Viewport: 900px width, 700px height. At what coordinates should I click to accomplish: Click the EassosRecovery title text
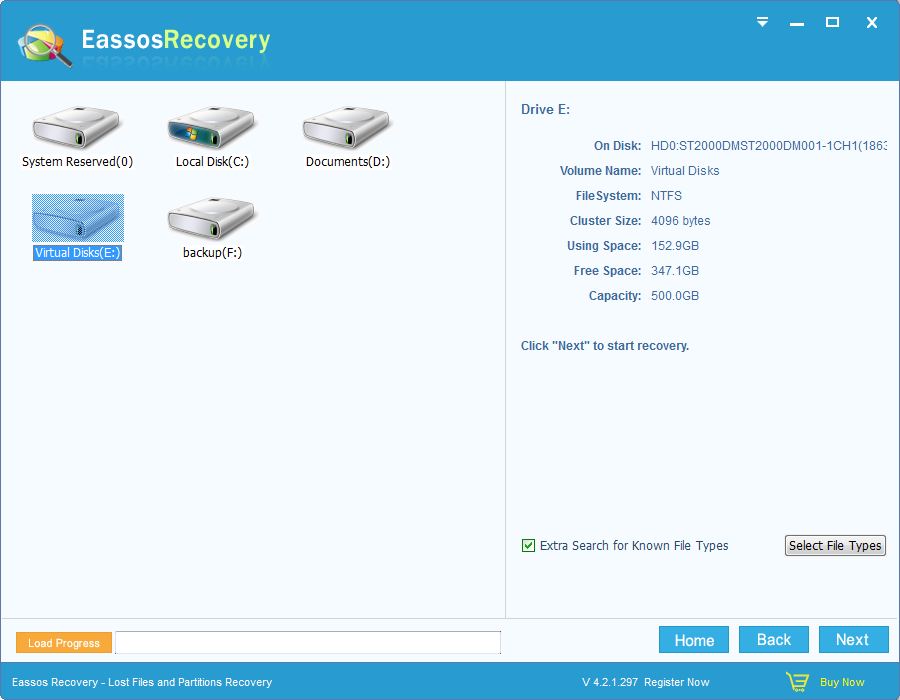pos(176,40)
